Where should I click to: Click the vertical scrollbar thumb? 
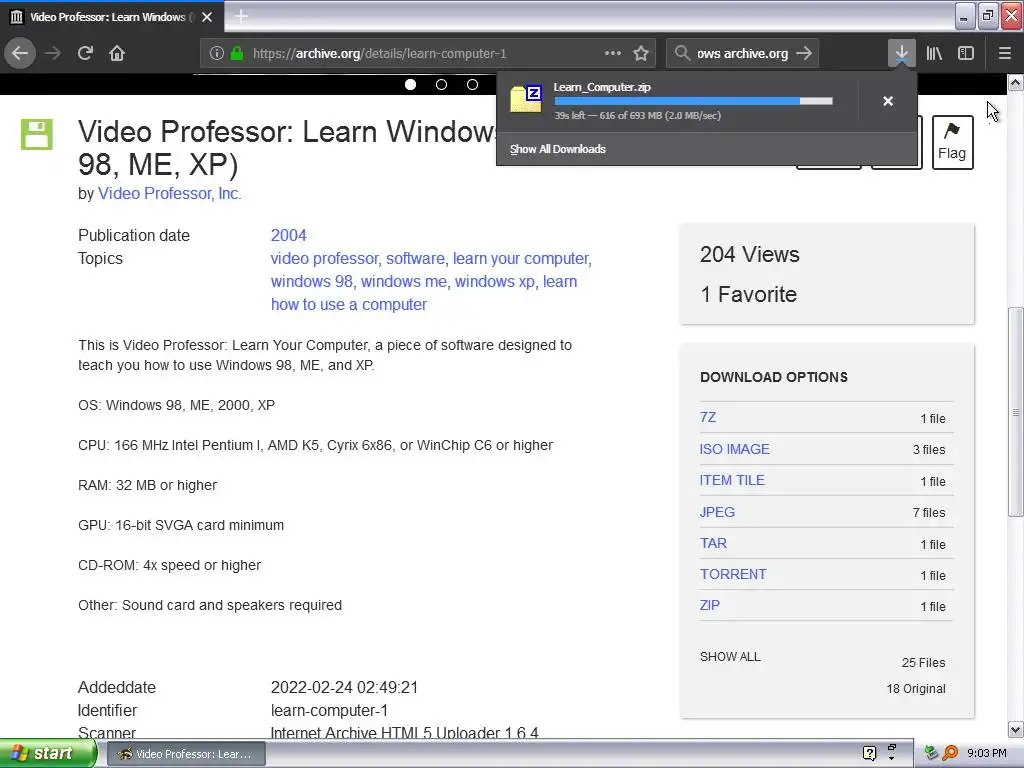click(x=1016, y=411)
